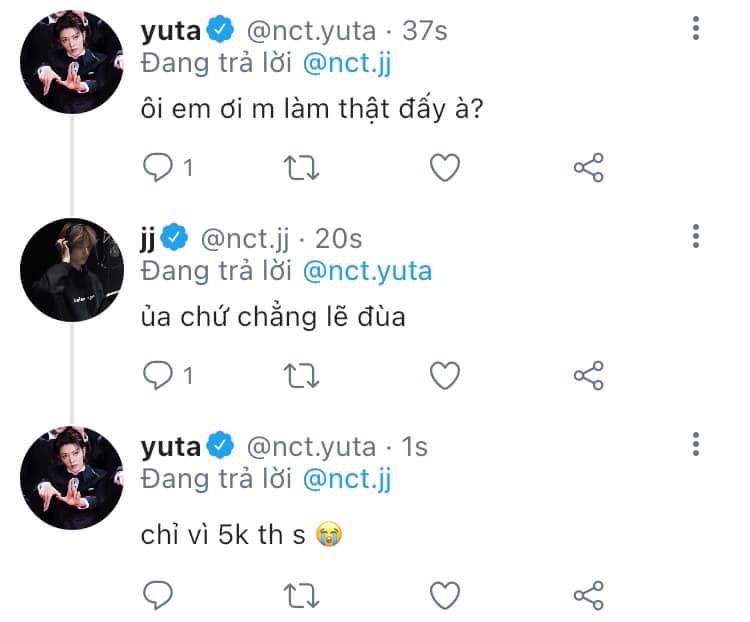
Task: Share yuta's first tweet
Action: [588, 168]
